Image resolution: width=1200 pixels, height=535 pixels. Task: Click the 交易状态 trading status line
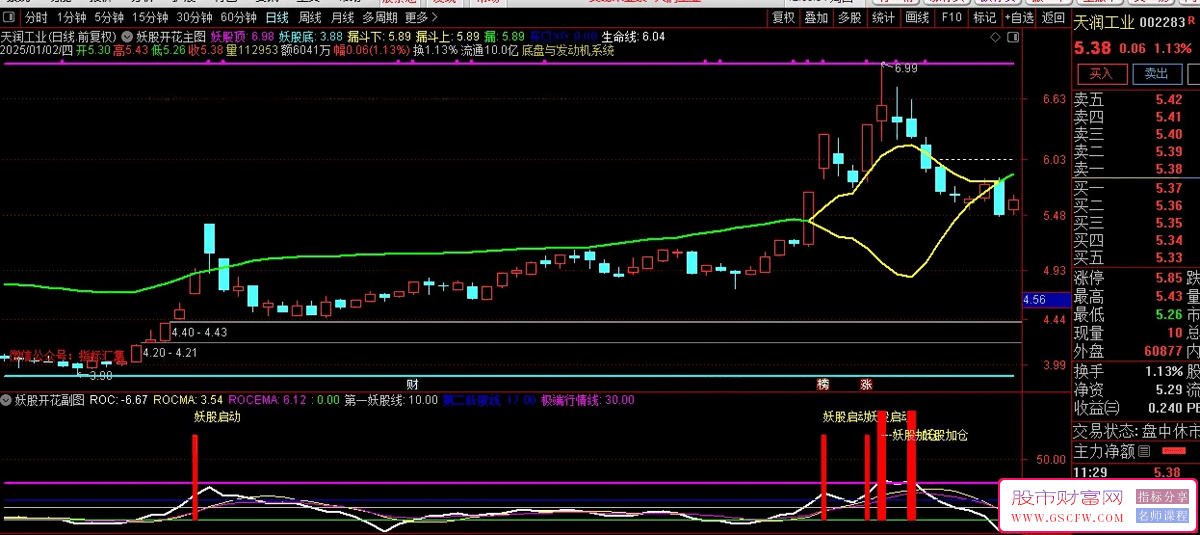pyautogui.click(x=1136, y=431)
